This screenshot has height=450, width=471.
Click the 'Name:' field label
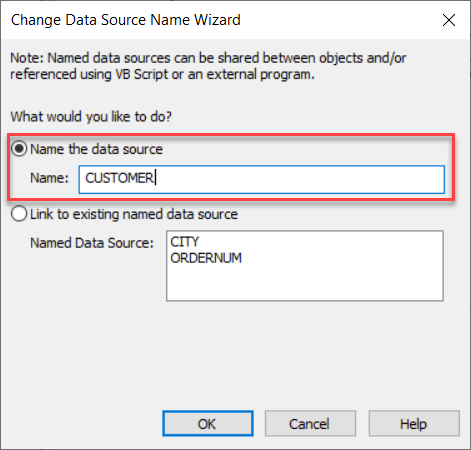point(49,178)
